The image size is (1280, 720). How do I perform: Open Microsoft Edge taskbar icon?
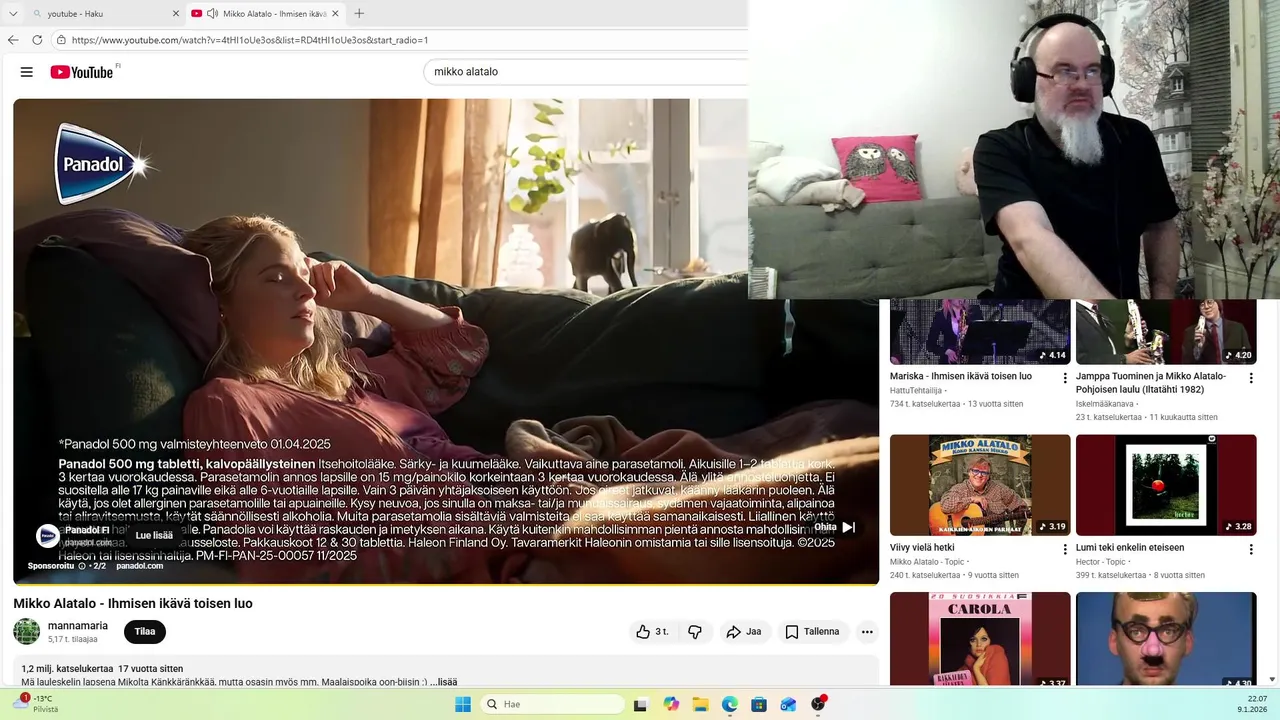tap(729, 704)
